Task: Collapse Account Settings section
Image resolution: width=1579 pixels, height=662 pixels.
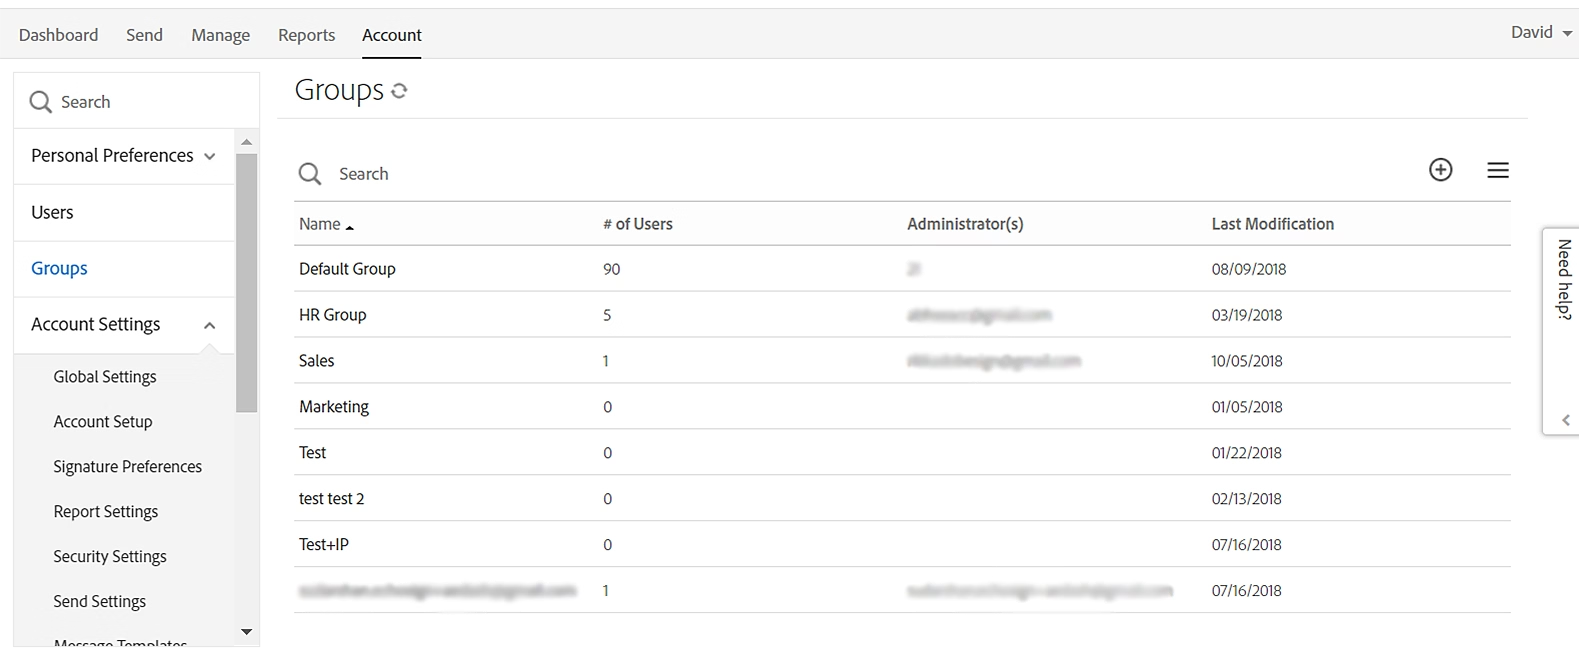Action: tap(124, 325)
